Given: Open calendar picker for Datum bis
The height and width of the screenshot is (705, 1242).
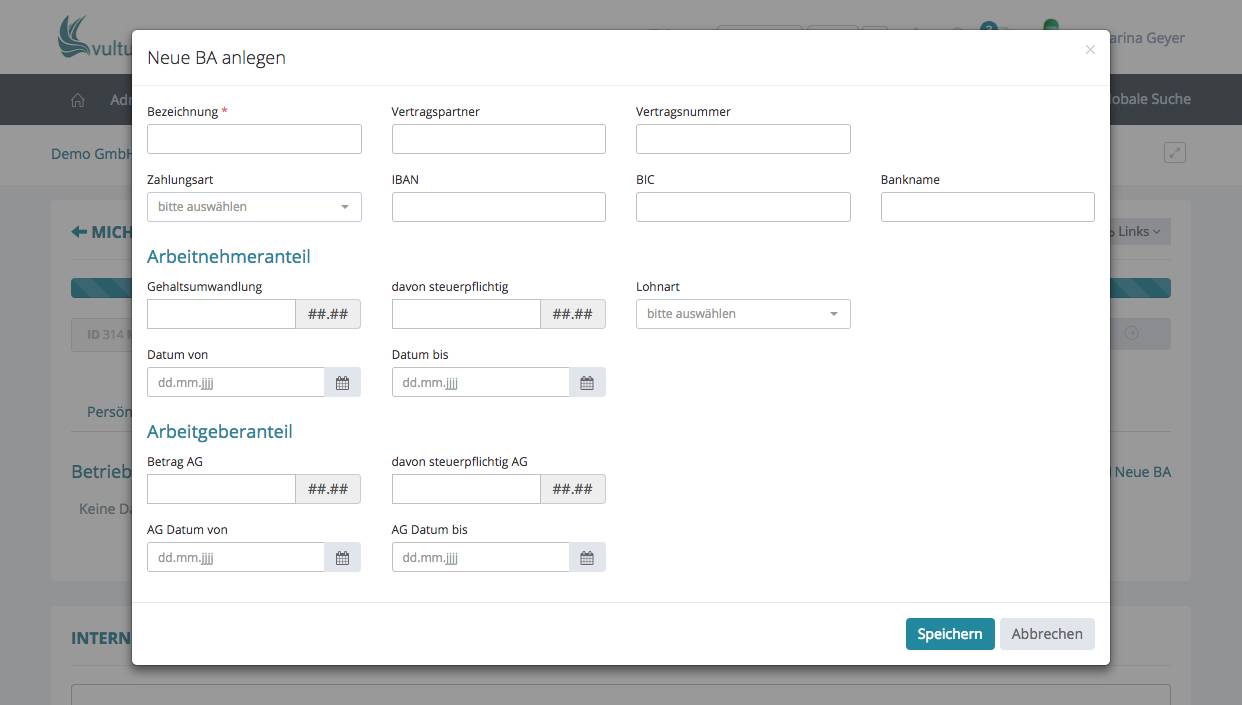Looking at the screenshot, I should 587,383.
